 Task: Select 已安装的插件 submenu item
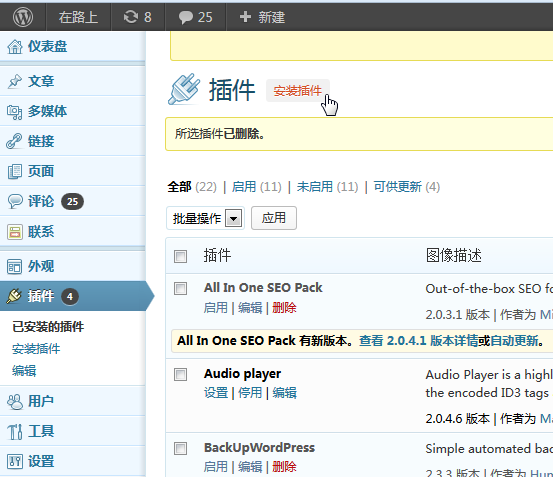[x=48, y=327]
